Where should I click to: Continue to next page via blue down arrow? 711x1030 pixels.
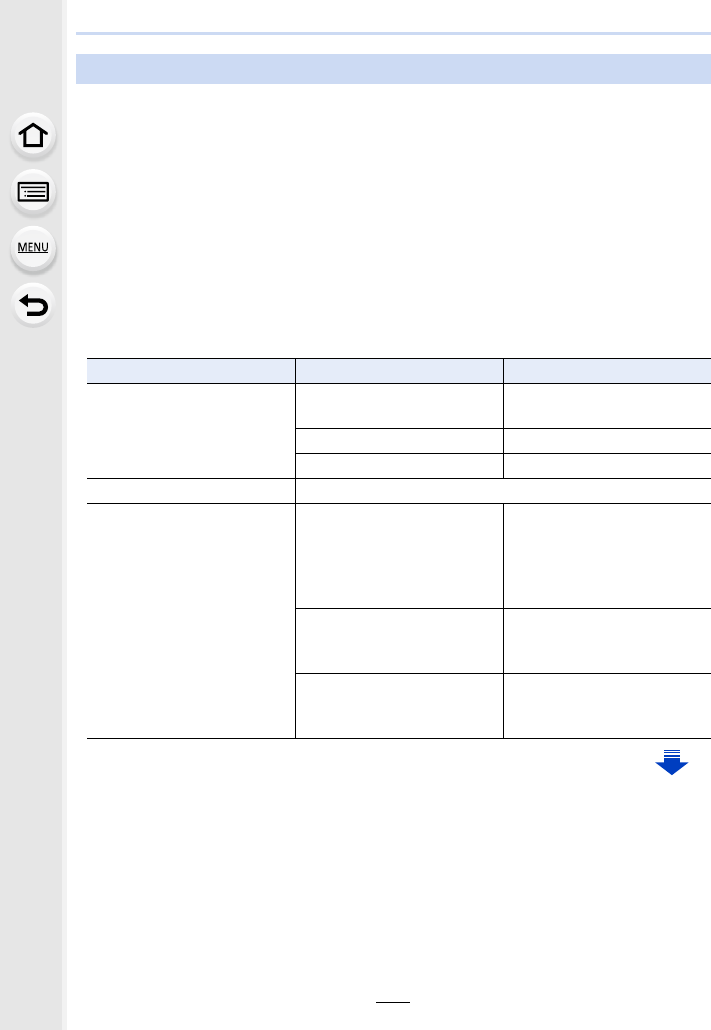671,762
